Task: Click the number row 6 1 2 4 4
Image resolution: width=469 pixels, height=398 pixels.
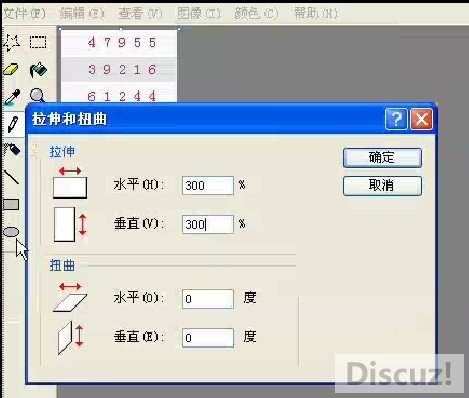Action: (x=122, y=96)
